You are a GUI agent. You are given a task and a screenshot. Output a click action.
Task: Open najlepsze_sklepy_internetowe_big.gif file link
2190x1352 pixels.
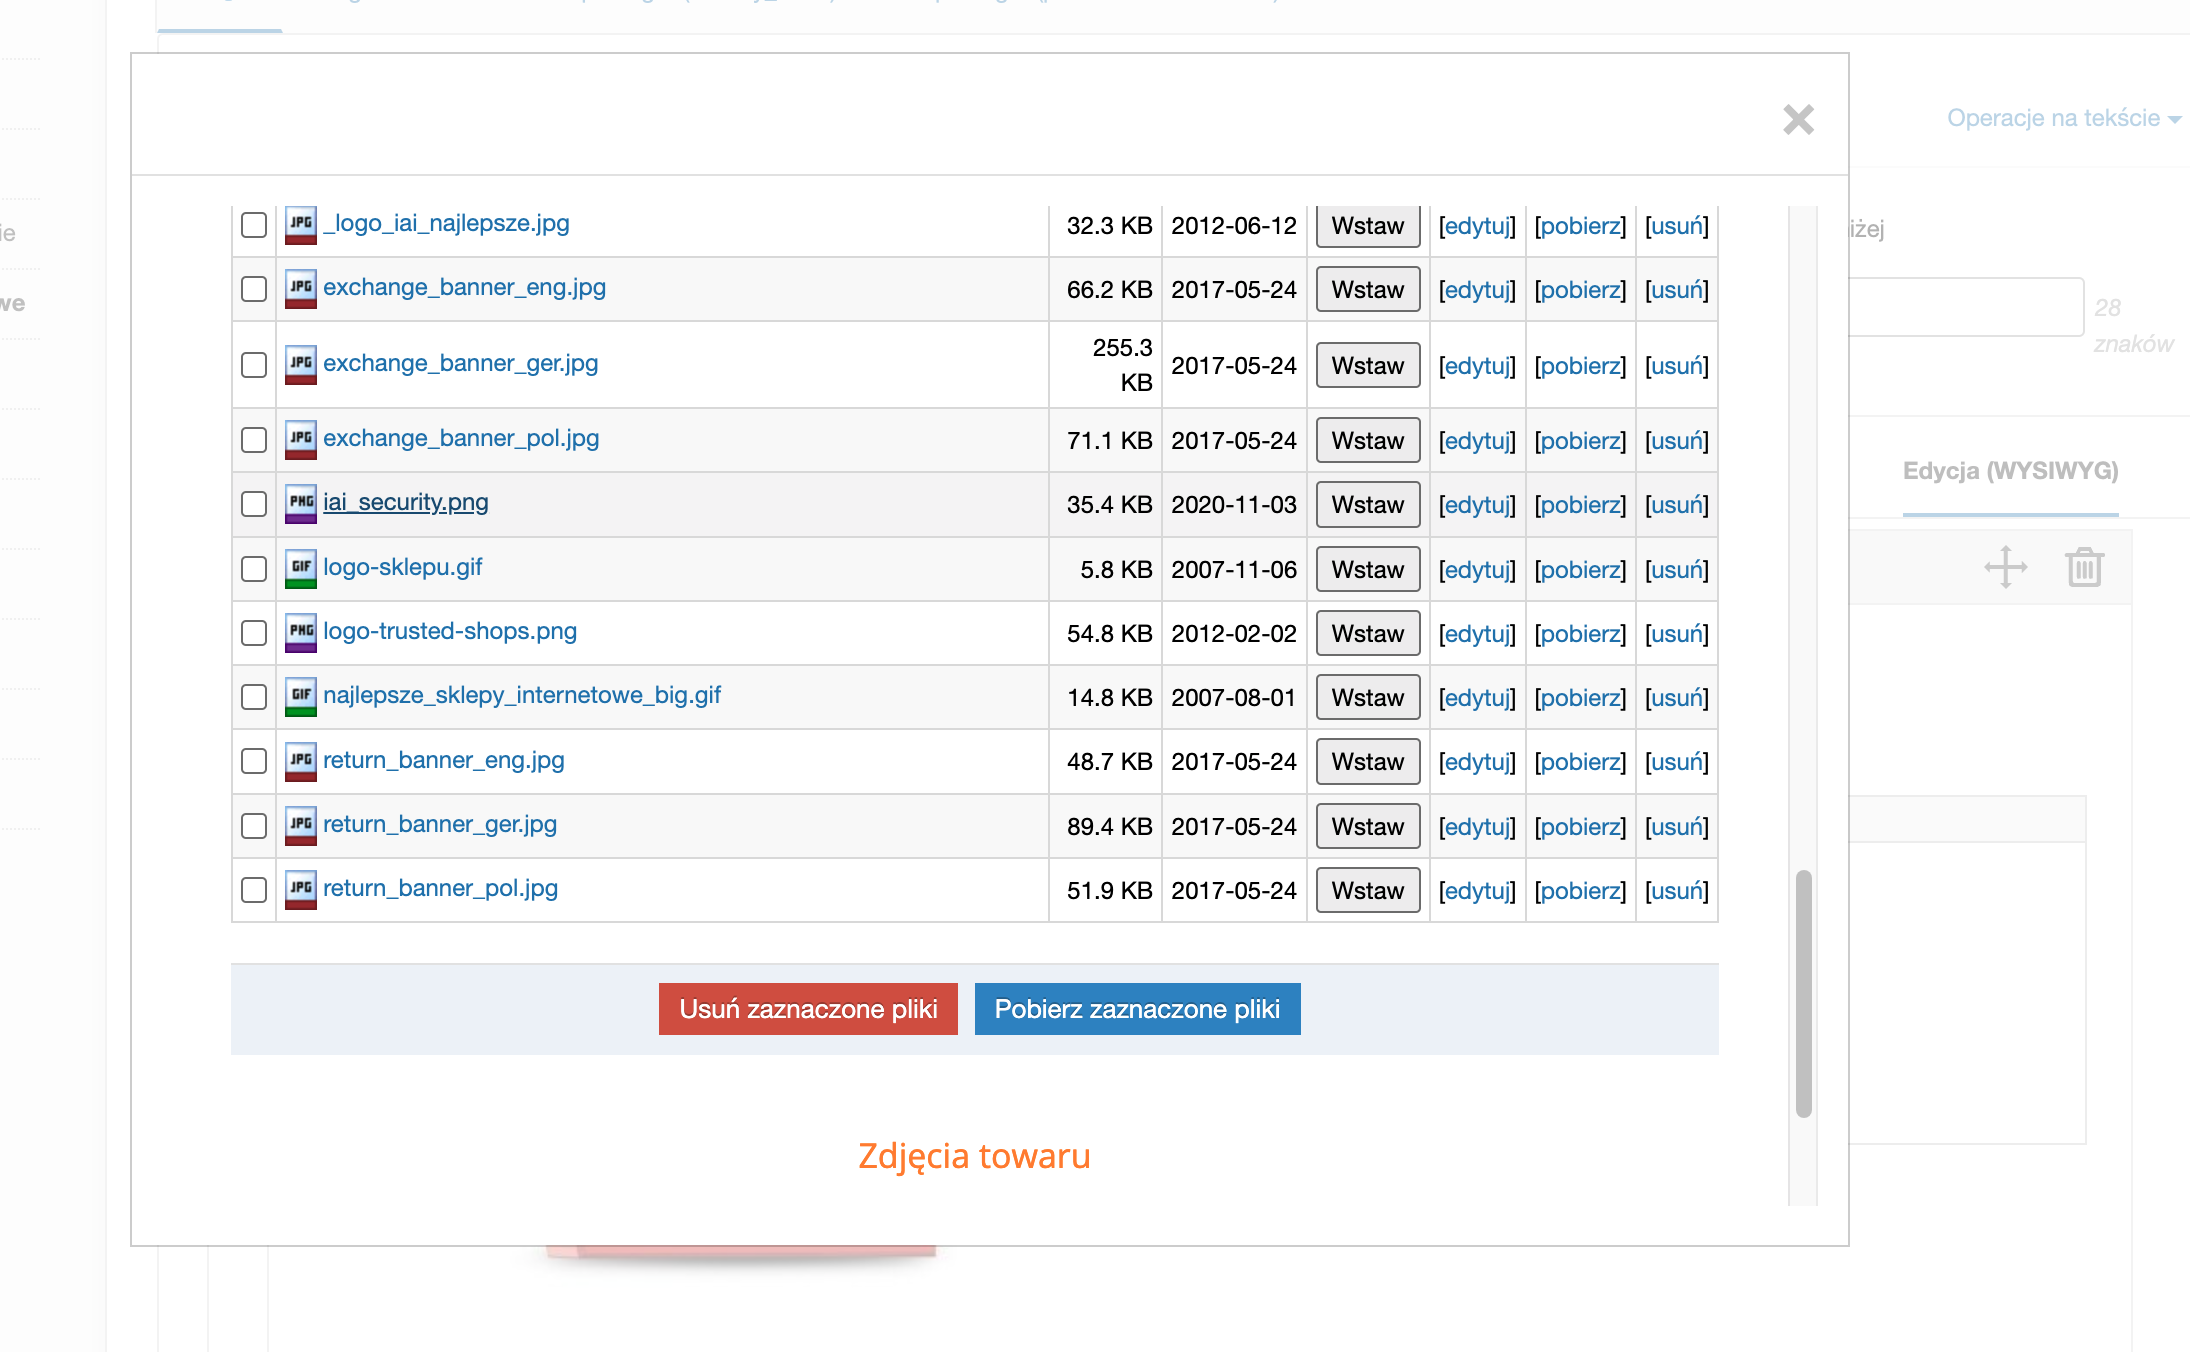522,695
